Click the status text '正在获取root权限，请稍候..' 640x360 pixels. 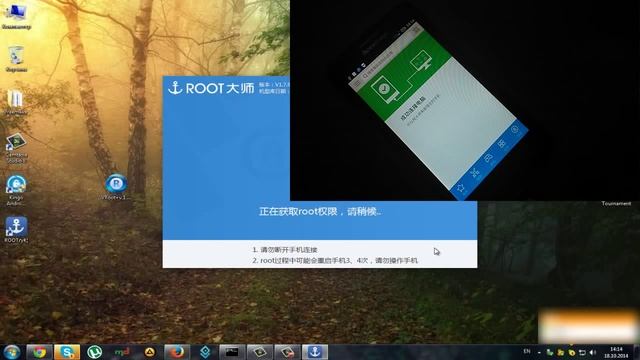tap(320, 211)
